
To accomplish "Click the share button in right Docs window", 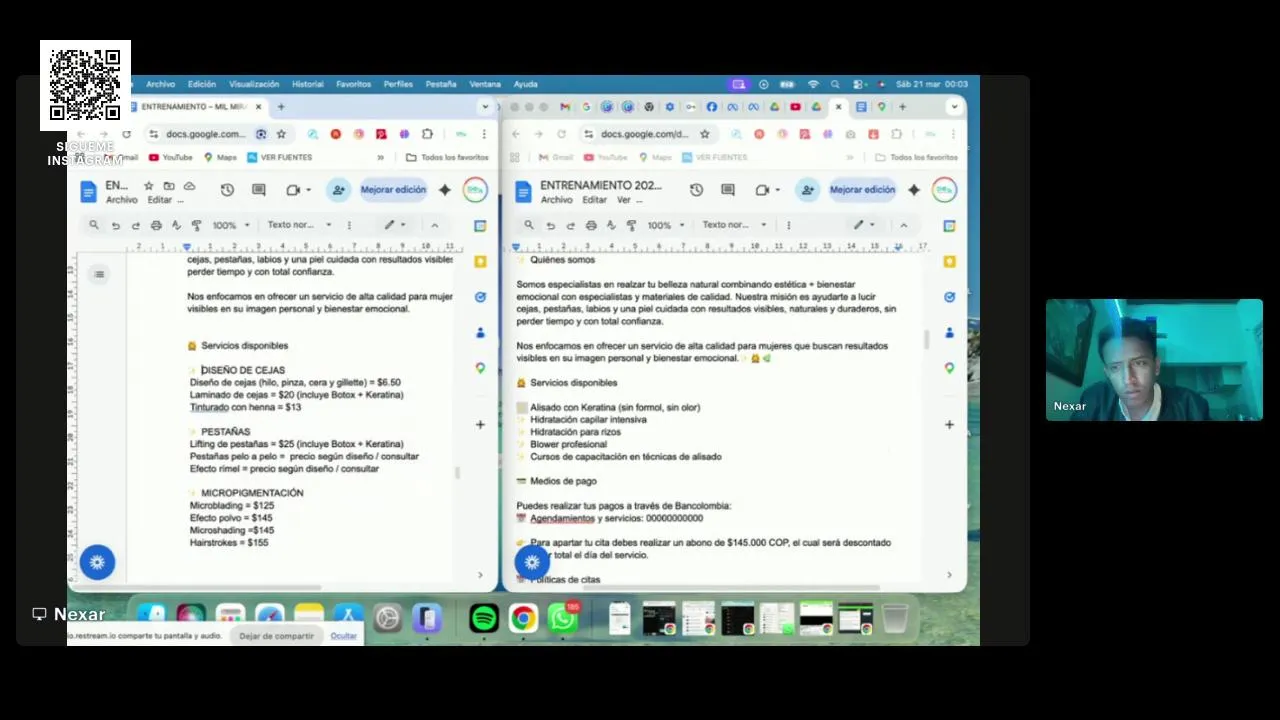I will [x=807, y=190].
